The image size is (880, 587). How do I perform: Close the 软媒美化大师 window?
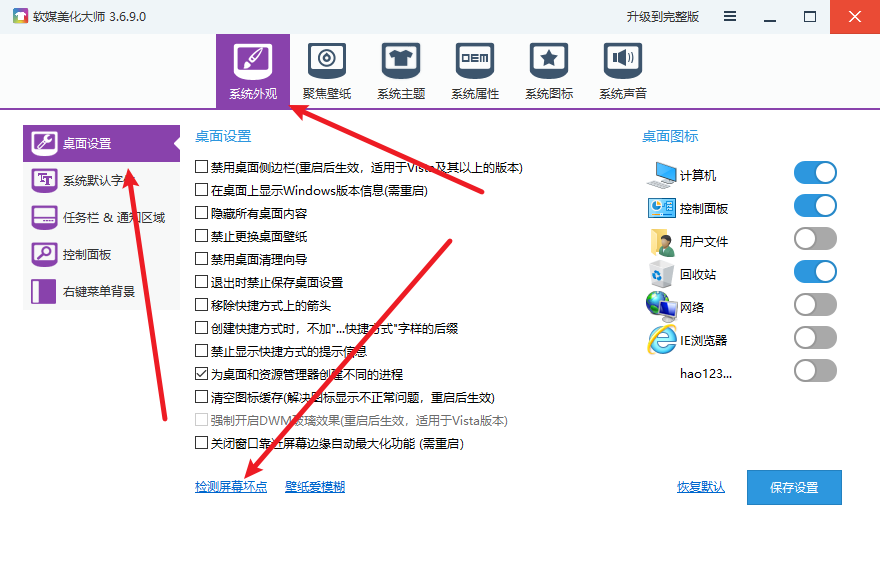click(855, 17)
